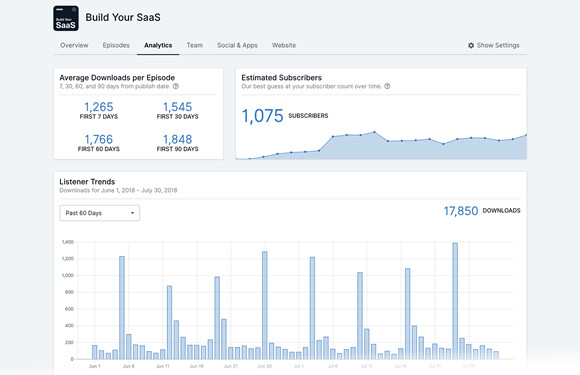
Task: Click the Build Your SaaS title text
Action: (123, 17)
